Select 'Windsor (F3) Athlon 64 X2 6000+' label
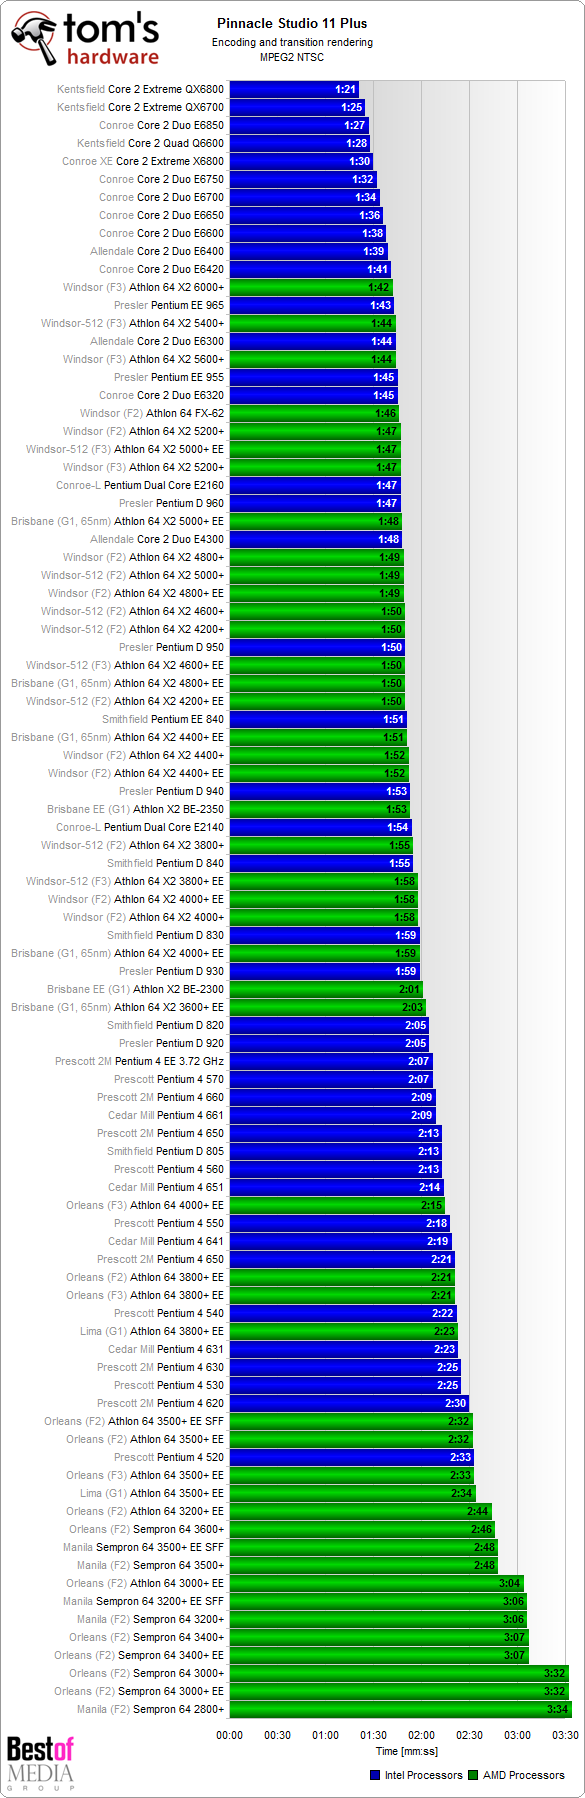 (143, 287)
